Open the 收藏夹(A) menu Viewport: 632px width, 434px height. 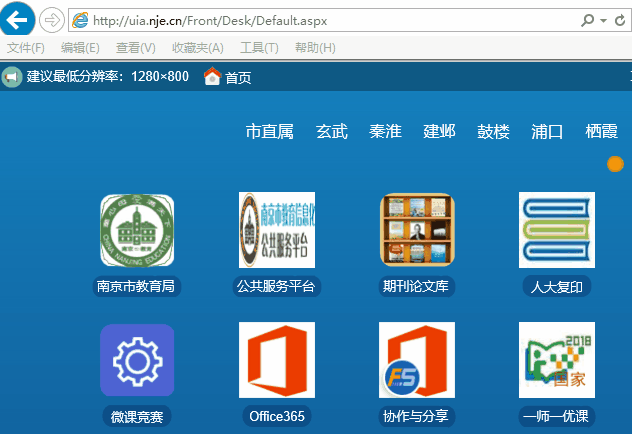pyautogui.click(x=198, y=48)
